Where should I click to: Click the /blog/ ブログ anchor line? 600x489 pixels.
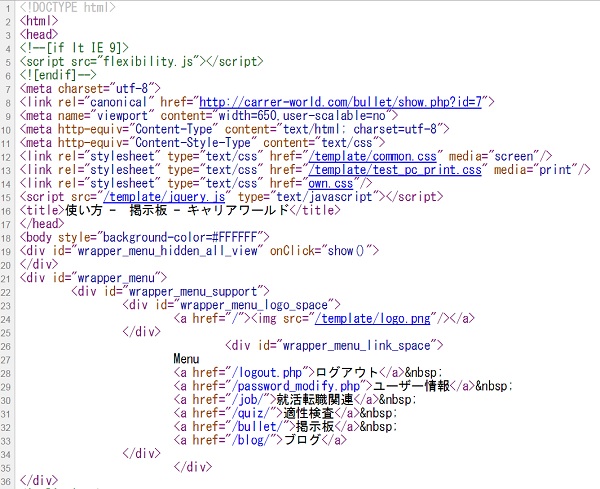point(260,440)
